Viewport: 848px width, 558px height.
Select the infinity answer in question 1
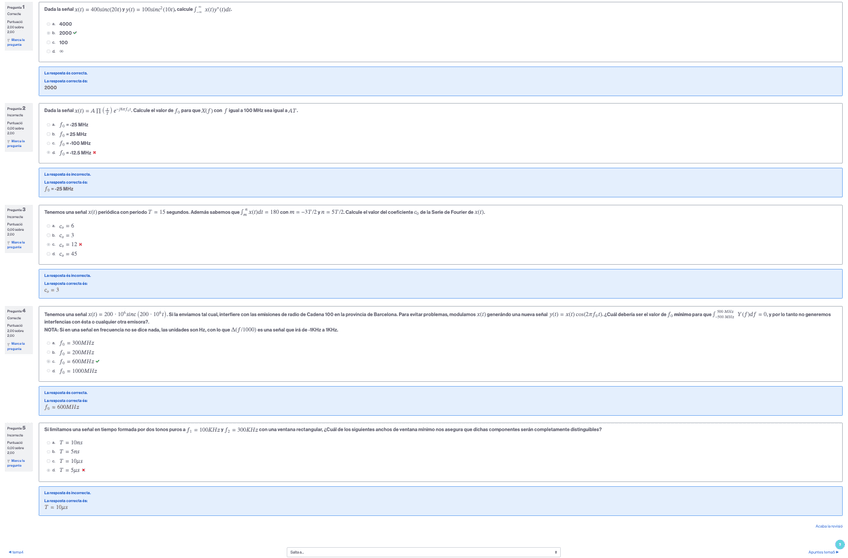pyautogui.click(x=48, y=51)
